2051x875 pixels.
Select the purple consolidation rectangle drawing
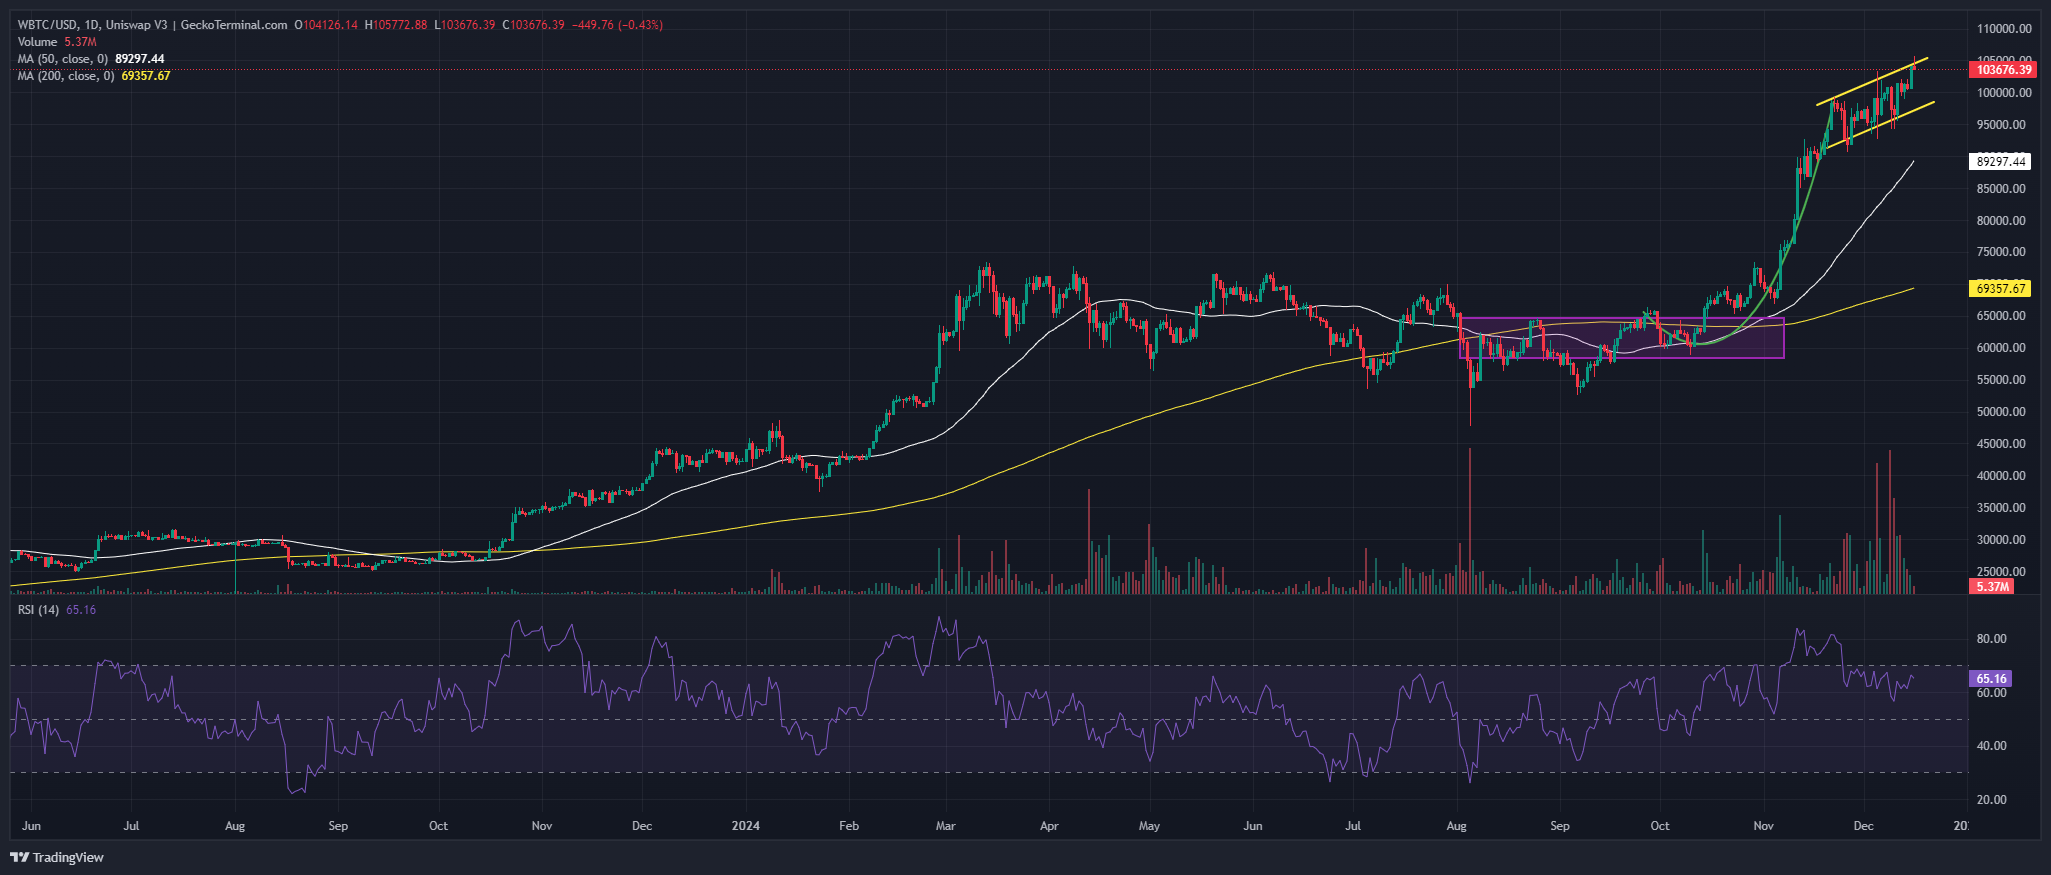[x=1622, y=338]
